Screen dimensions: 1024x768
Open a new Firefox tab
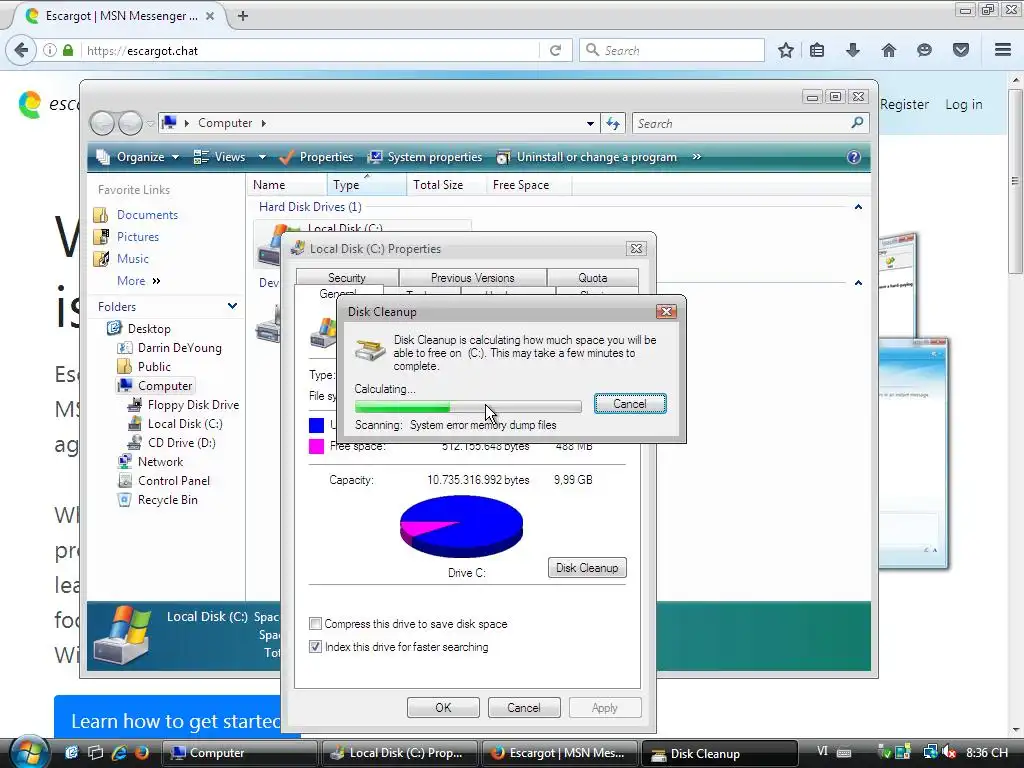(x=242, y=16)
